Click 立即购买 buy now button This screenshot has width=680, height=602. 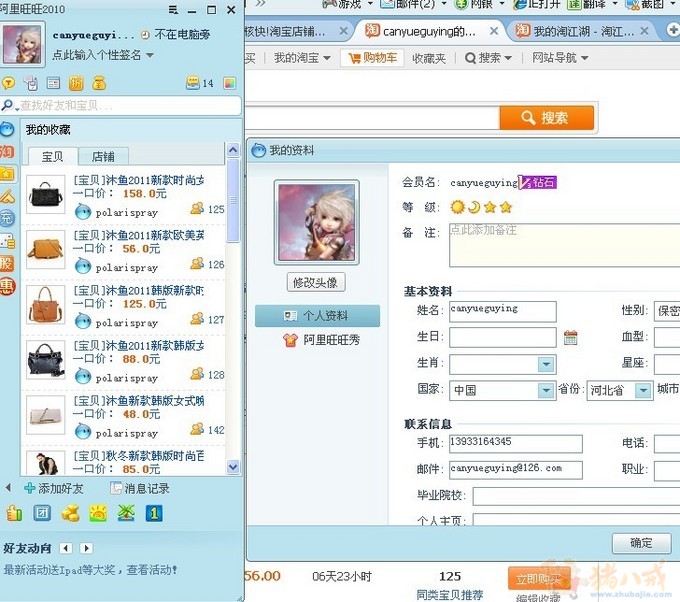coord(539,579)
